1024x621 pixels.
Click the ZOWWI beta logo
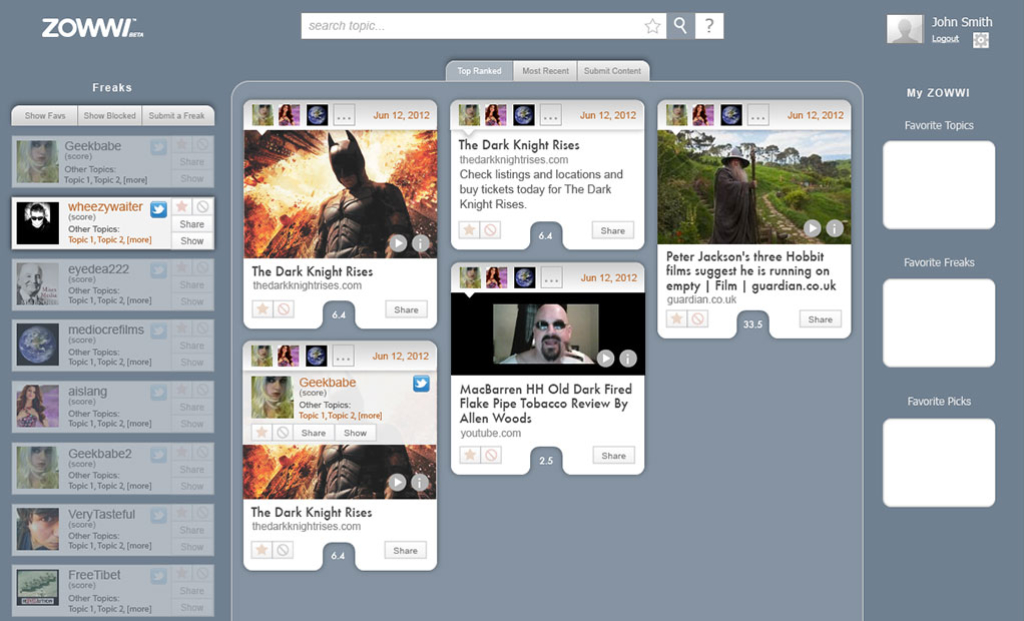pyautogui.click(x=93, y=28)
